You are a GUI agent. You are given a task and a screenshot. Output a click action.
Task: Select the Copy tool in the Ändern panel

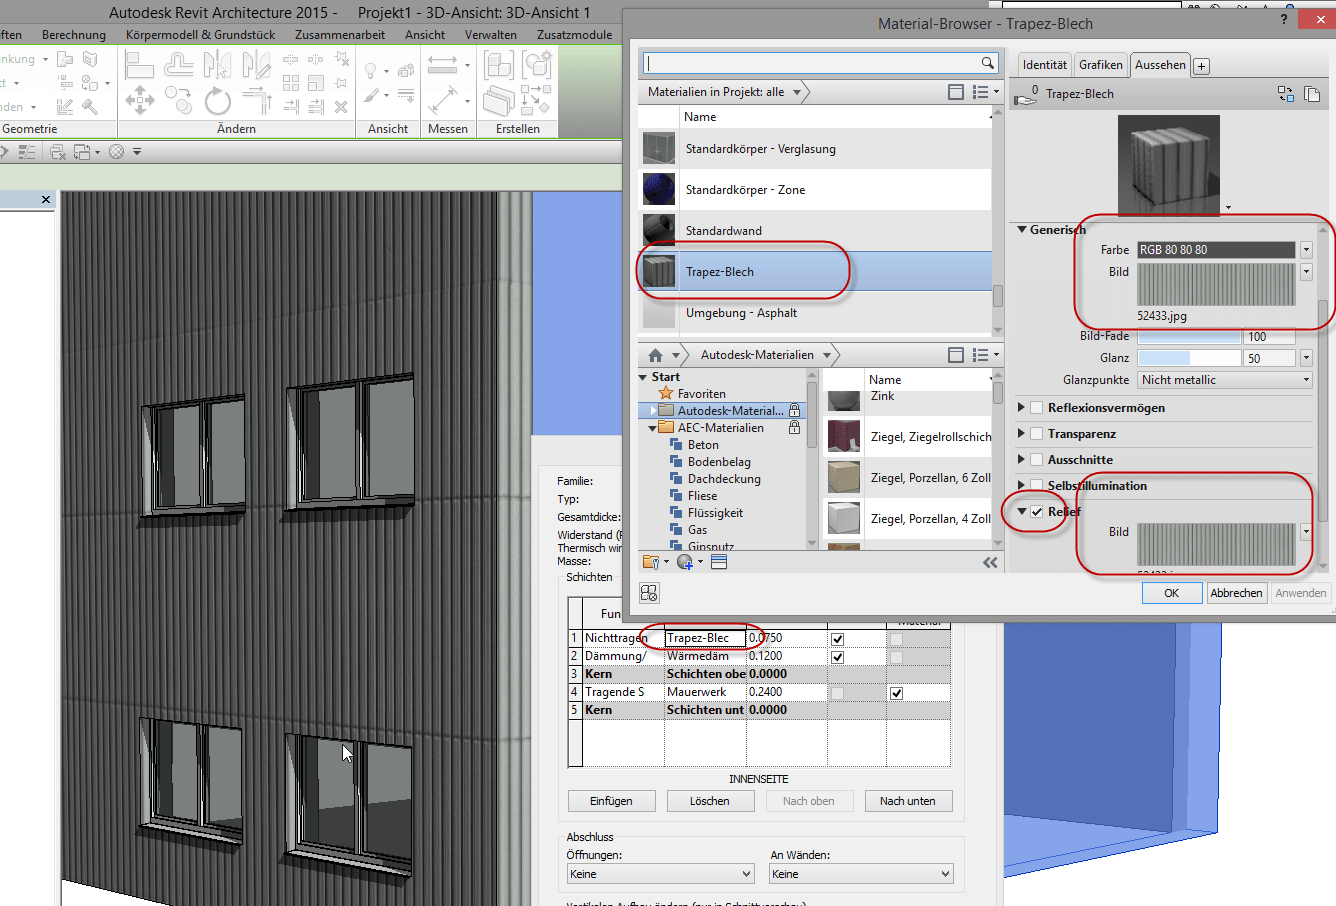point(179,100)
